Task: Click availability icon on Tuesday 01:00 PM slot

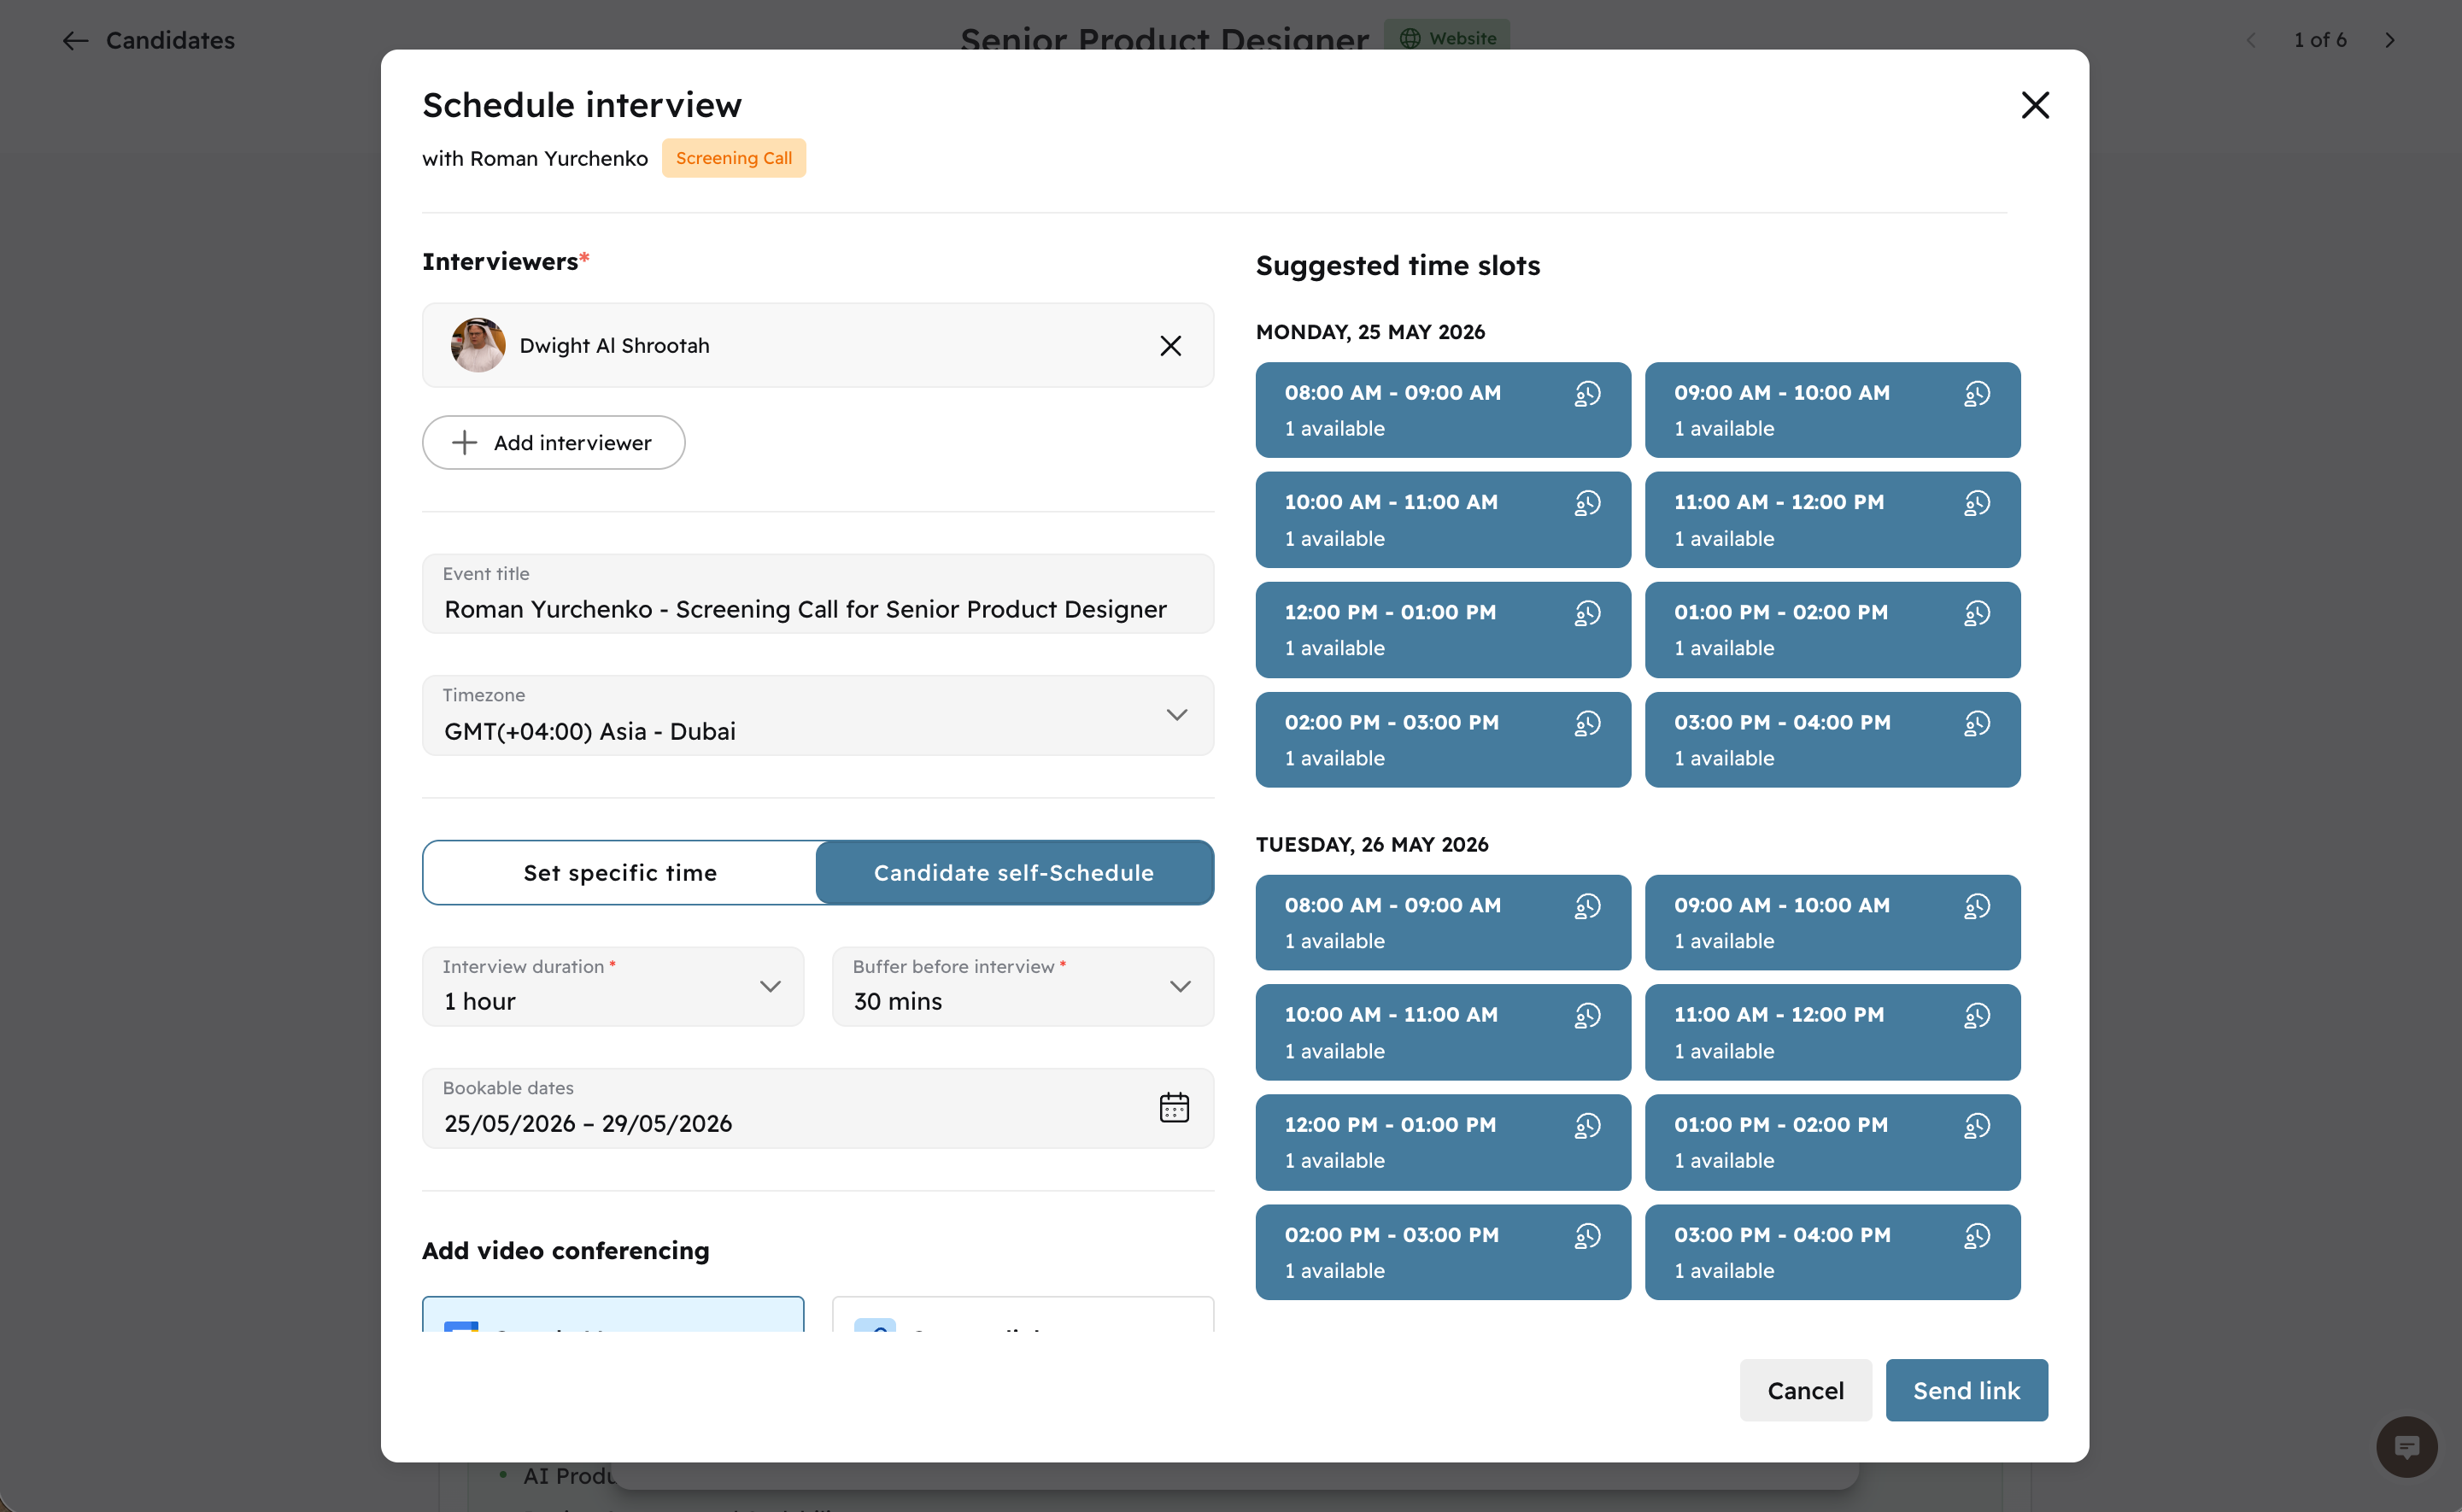Action: click(1977, 1126)
